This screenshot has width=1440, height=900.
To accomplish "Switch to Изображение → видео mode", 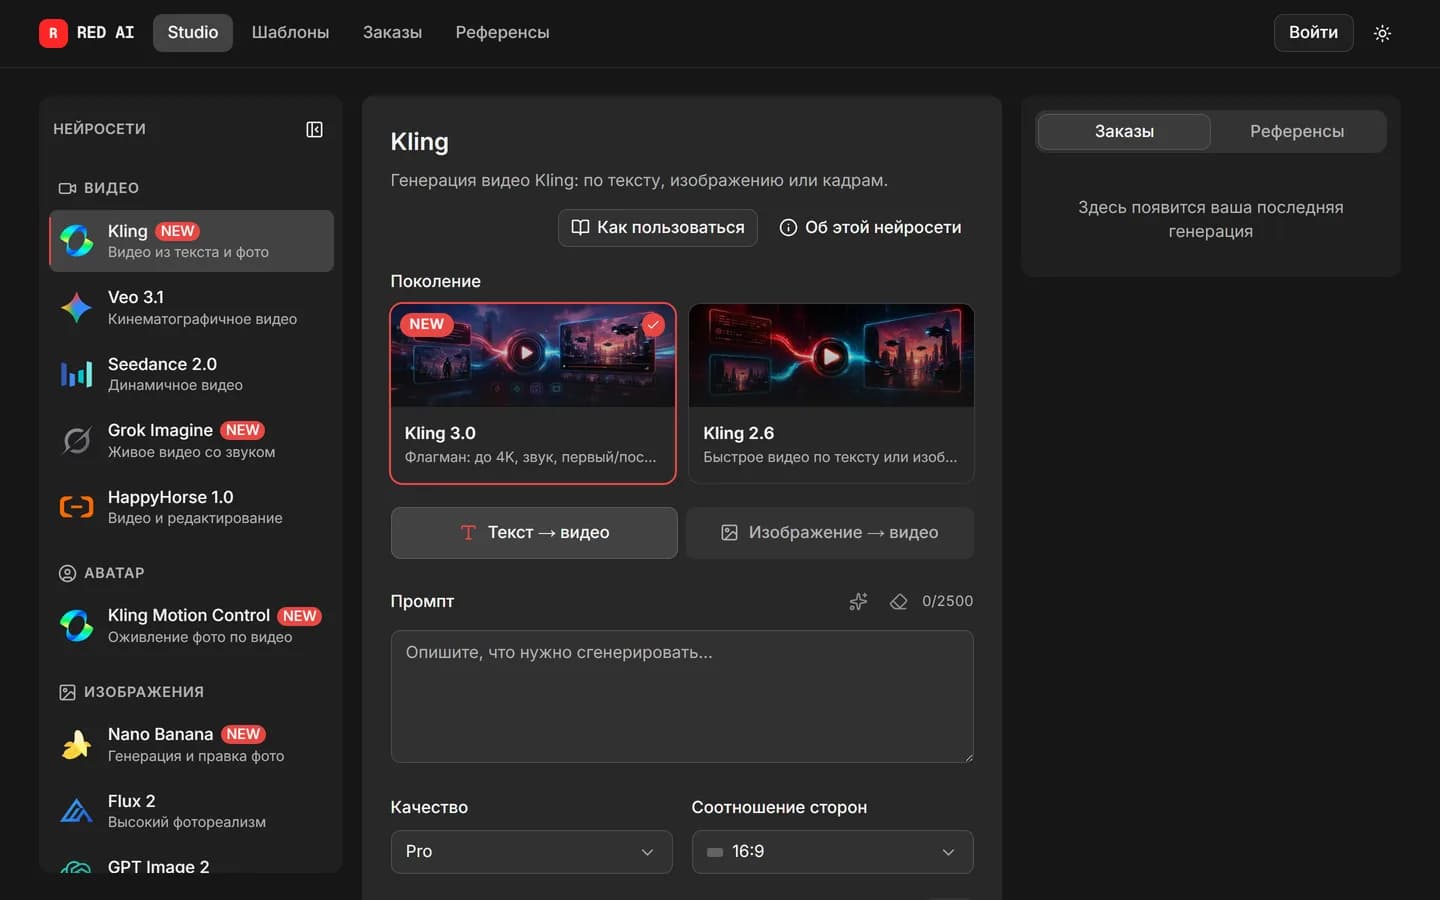I will 830,532.
